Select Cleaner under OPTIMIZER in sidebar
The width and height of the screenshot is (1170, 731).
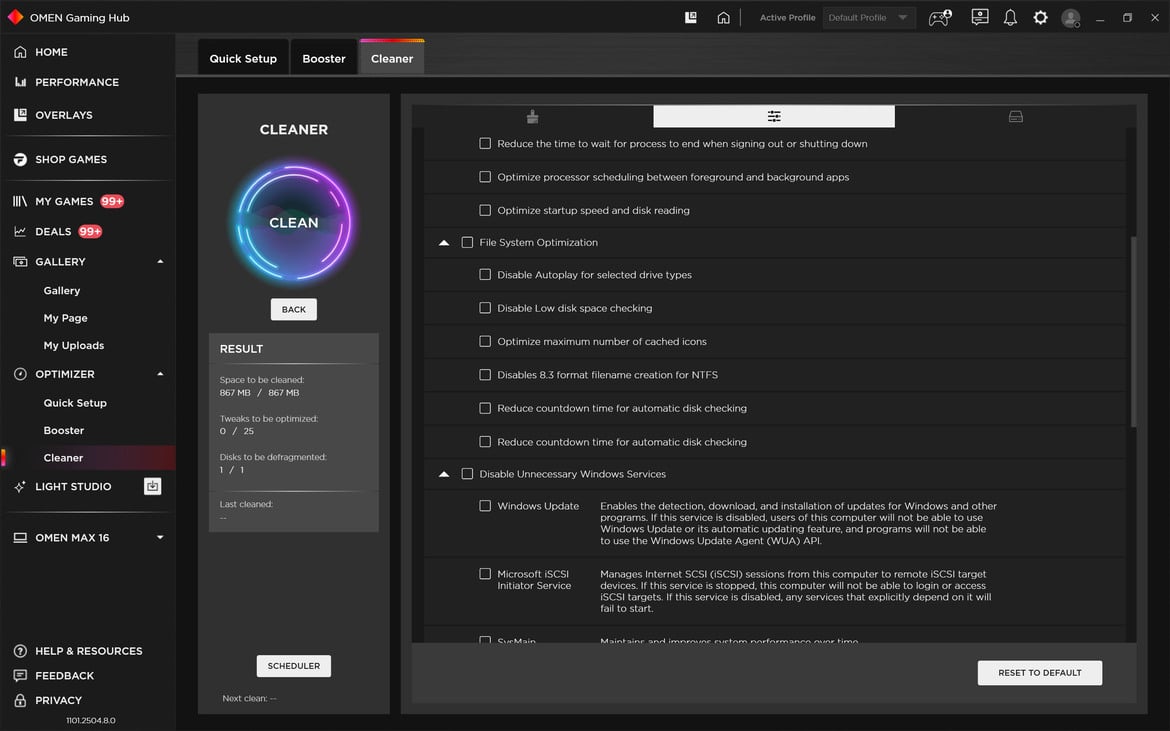coord(63,458)
